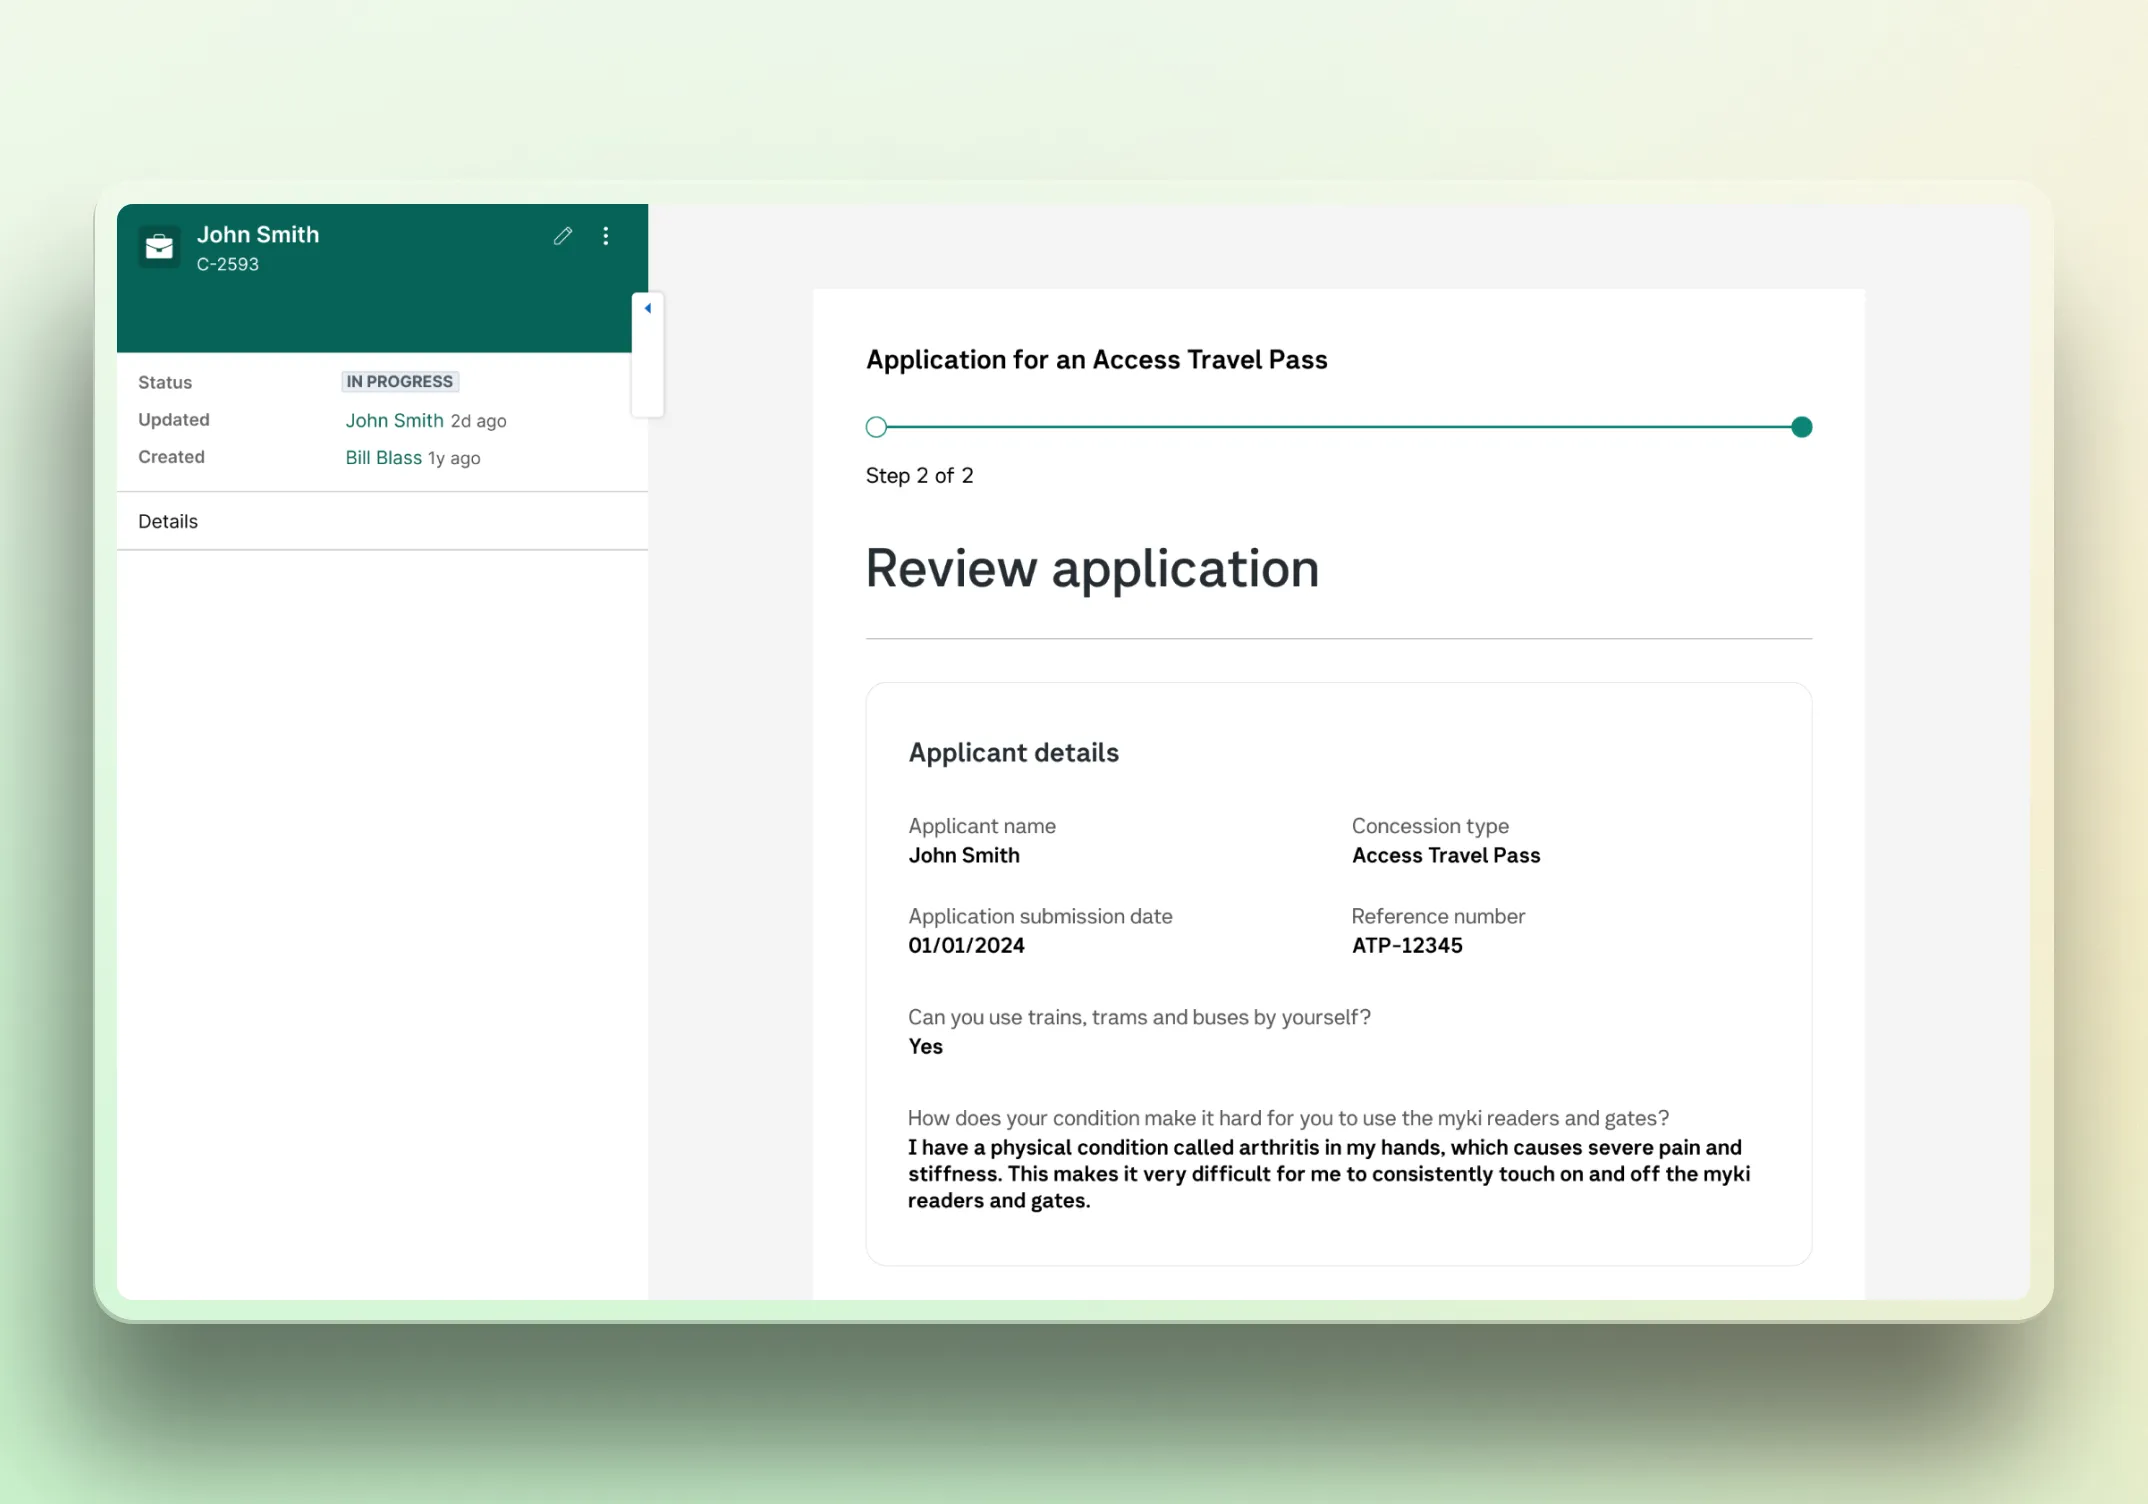Click the filled step 2 progress marker
The height and width of the screenshot is (1504, 2148).
(x=1801, y=428)
